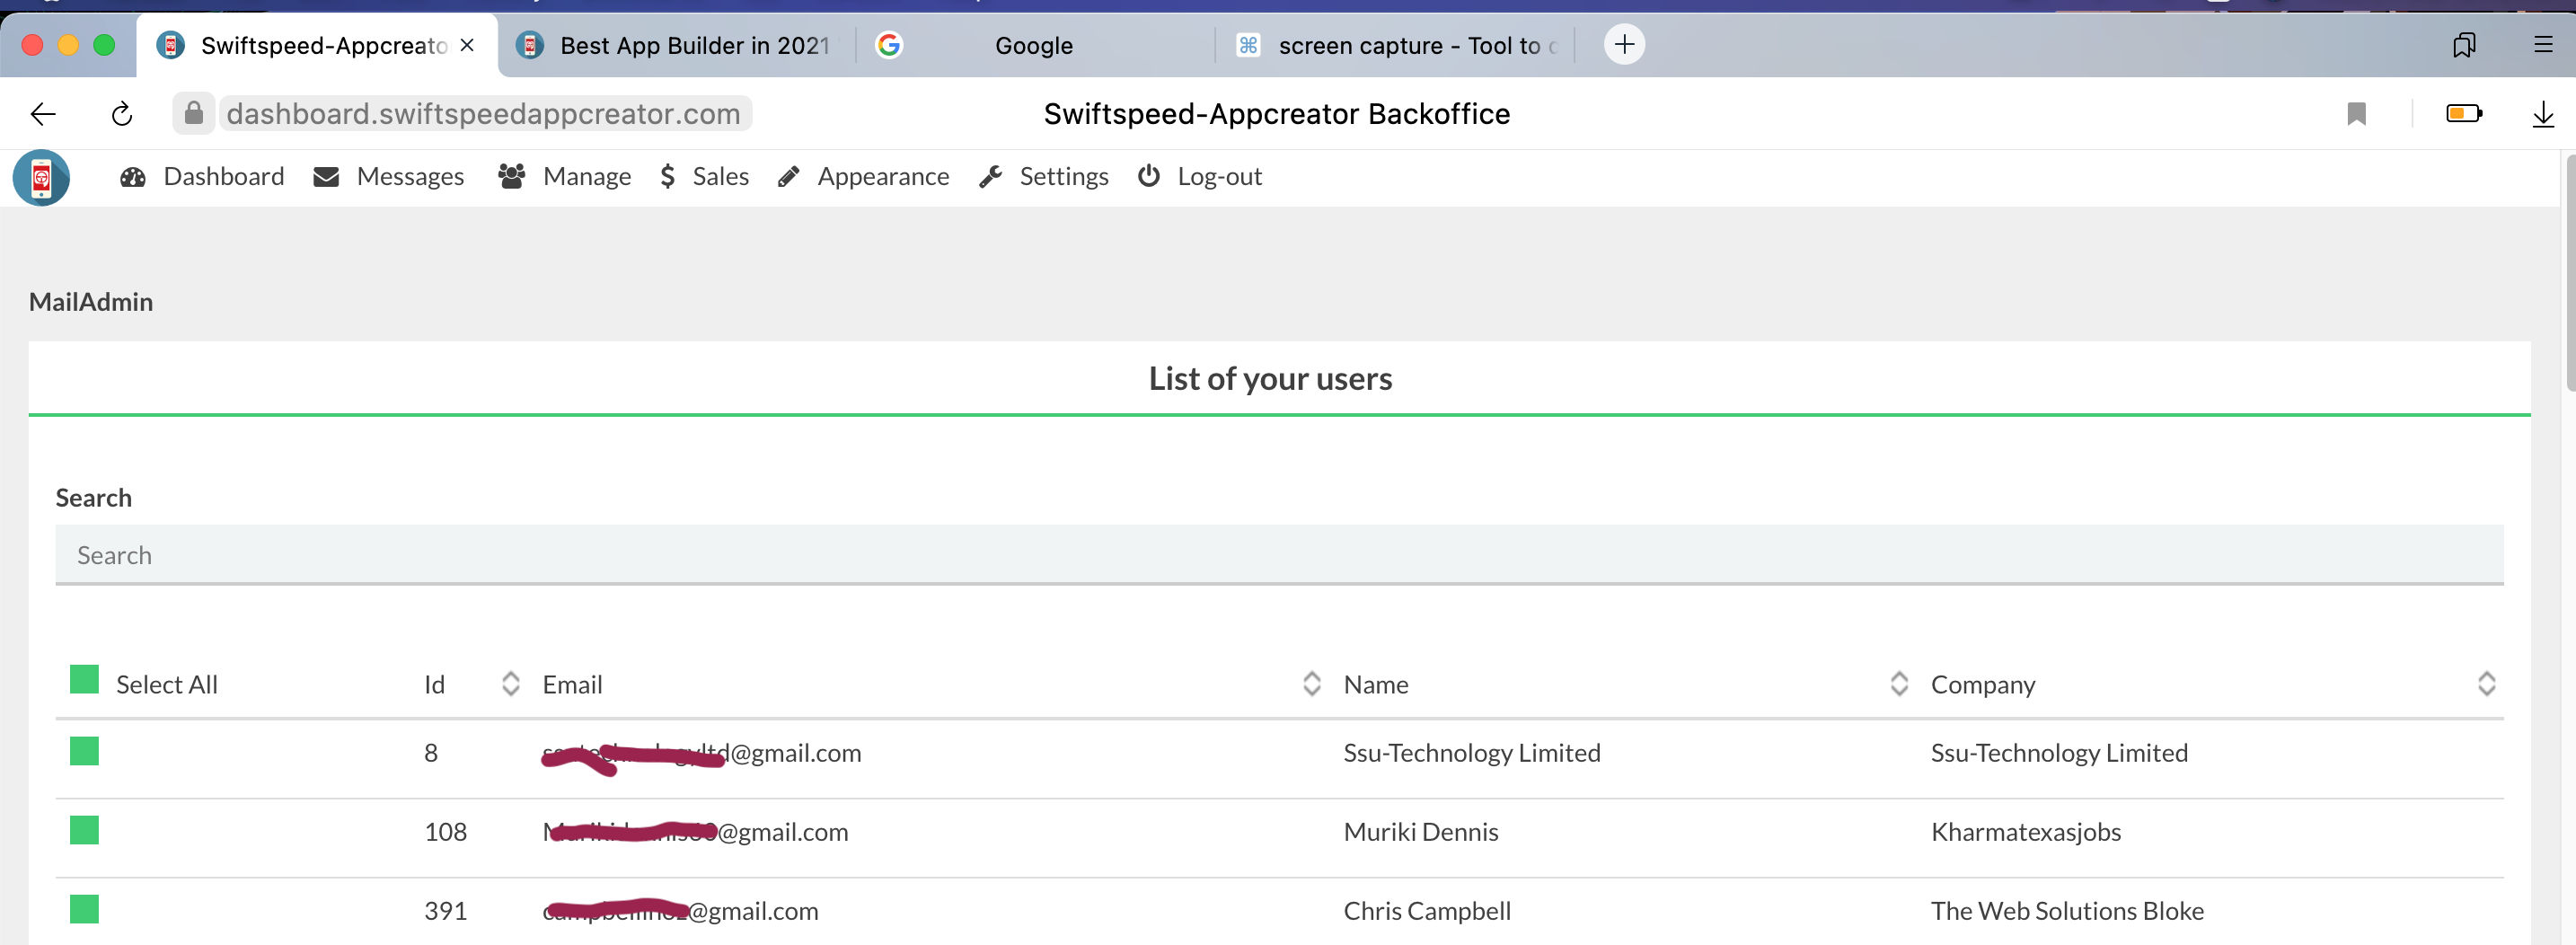Screen dimensions: 2576x945
Task: Click the battery saver icon in toolbar
Action: tap(2464, 113)
